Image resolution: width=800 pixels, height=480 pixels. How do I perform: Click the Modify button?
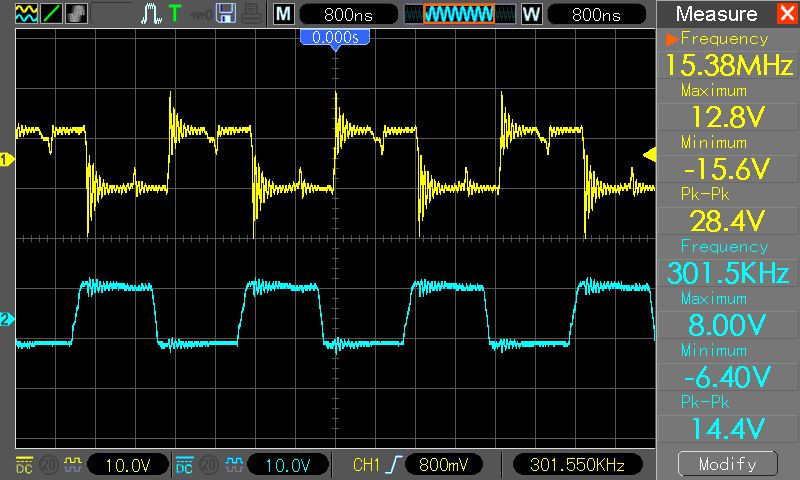click(x=728, y=464)
